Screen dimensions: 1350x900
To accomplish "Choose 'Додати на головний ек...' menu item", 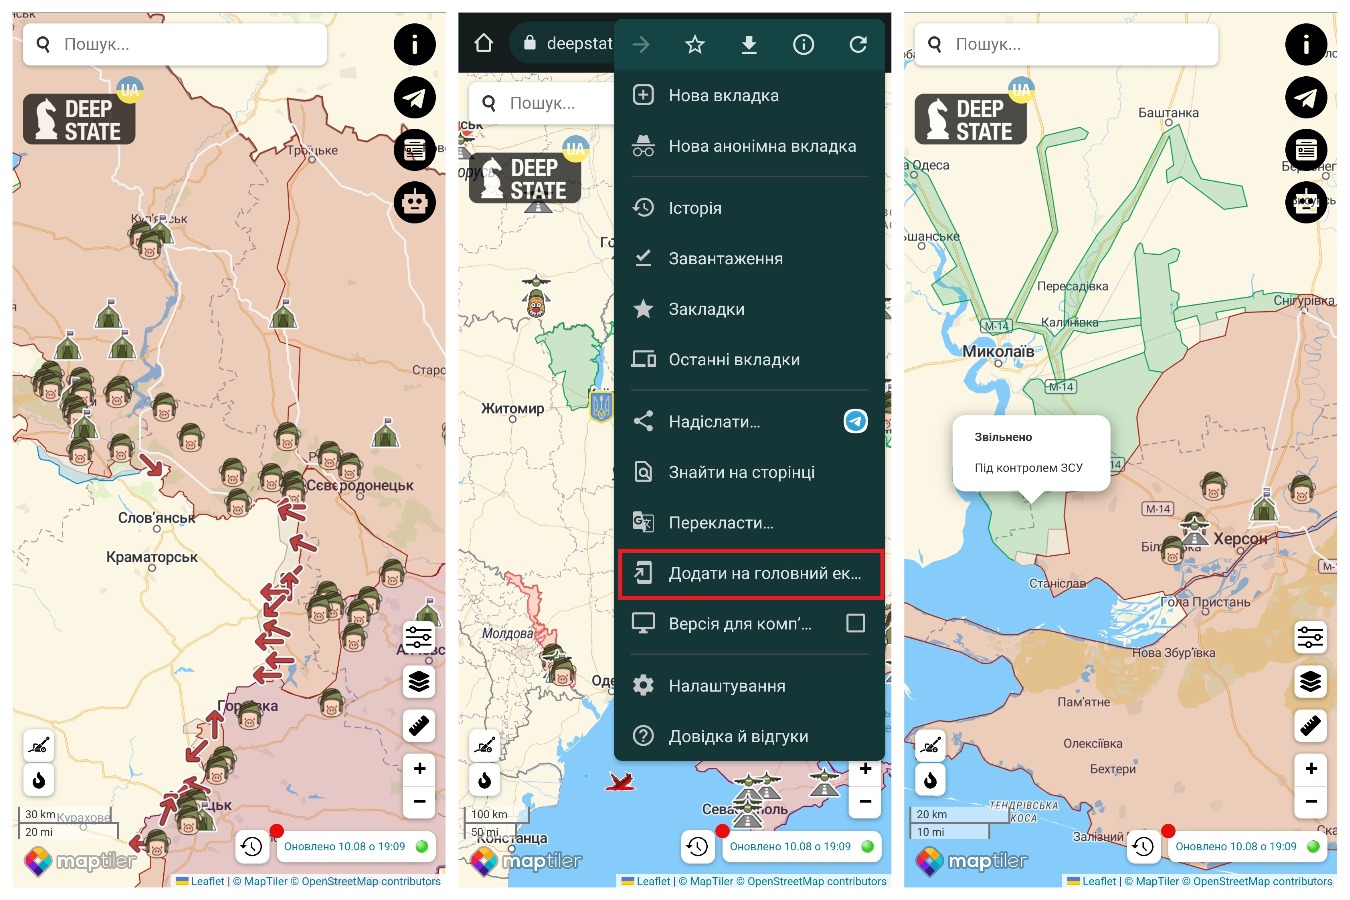I will (x=750, y=574).
